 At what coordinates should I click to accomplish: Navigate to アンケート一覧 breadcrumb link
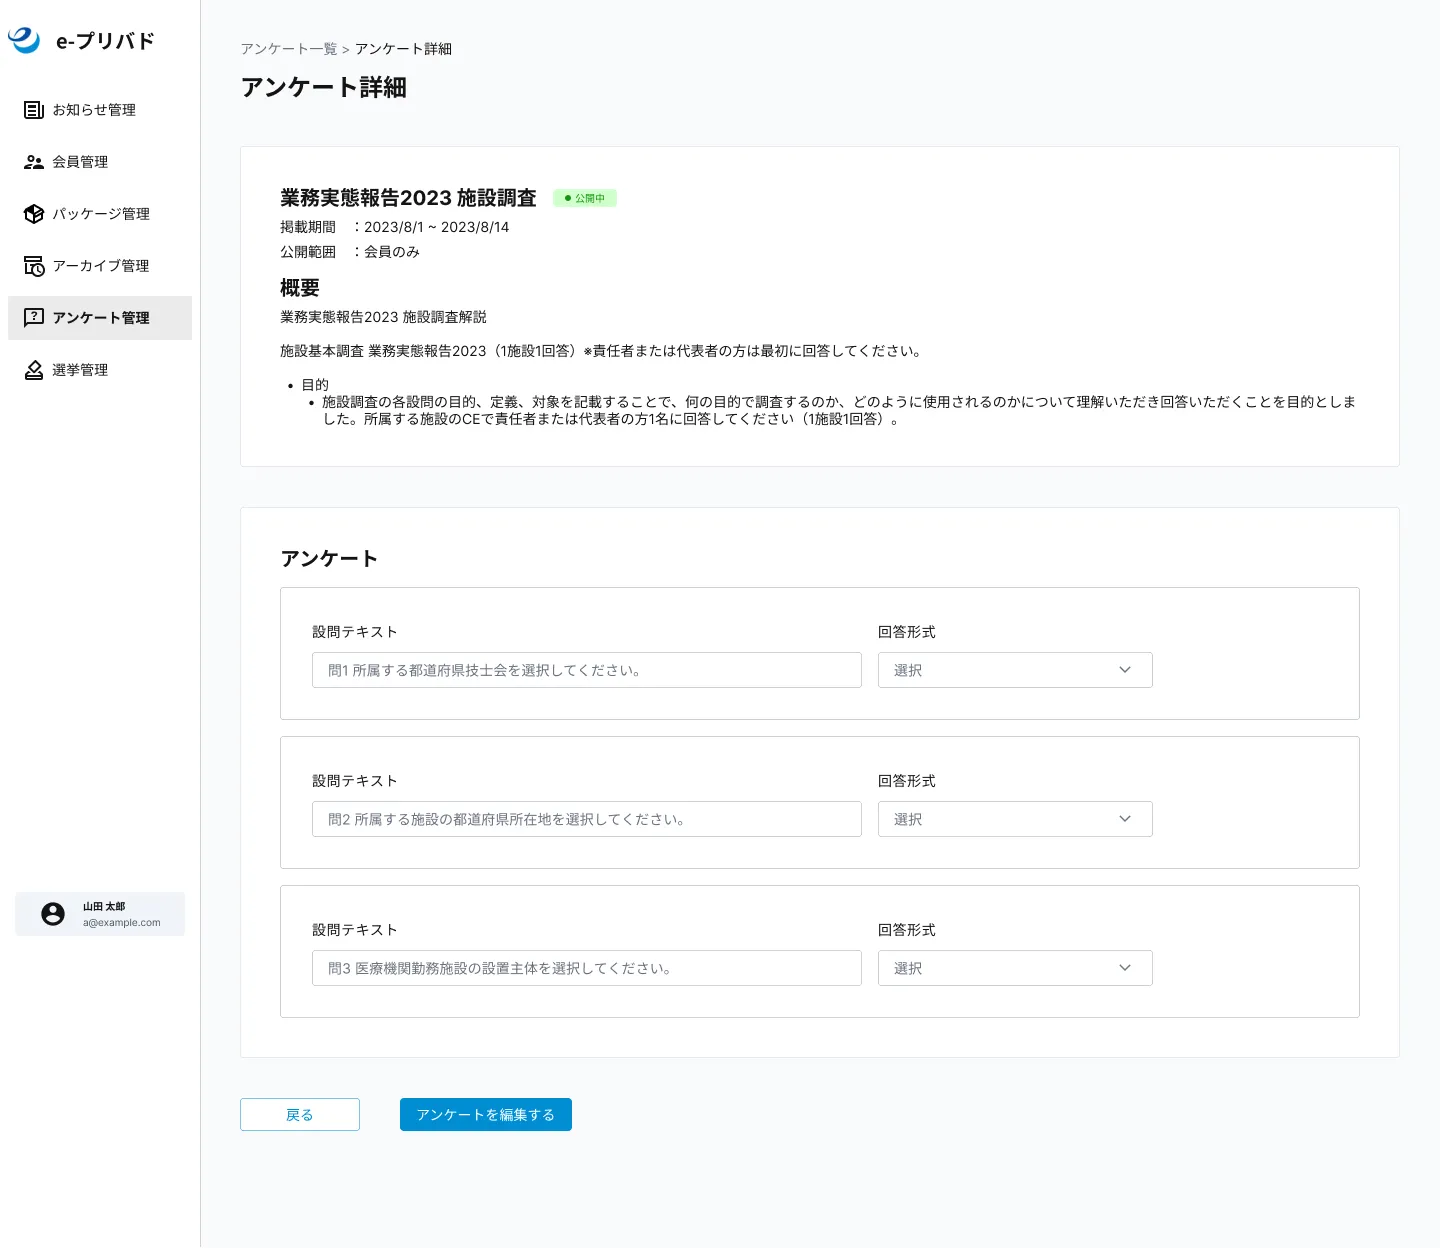click(288, 49)
